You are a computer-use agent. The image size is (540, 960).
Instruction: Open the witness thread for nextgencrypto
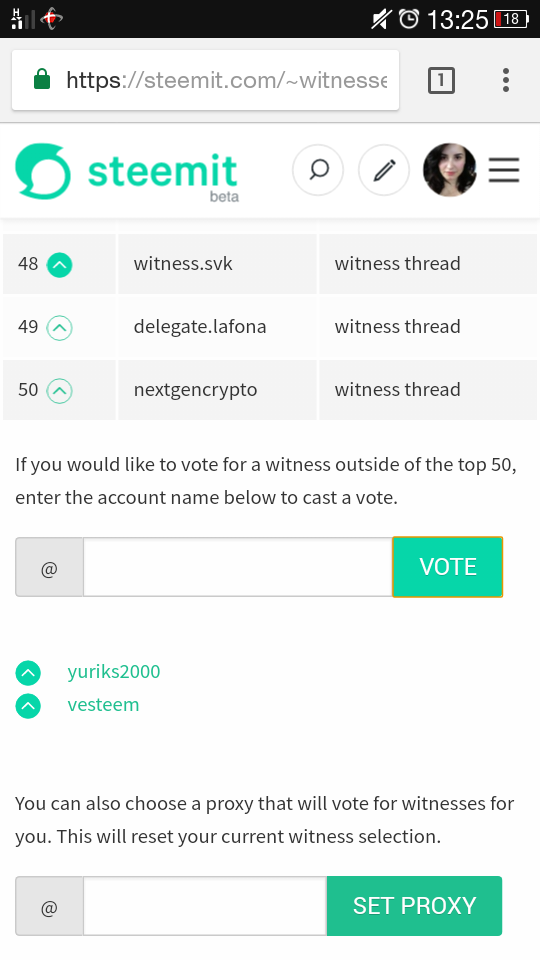point(397,389)
